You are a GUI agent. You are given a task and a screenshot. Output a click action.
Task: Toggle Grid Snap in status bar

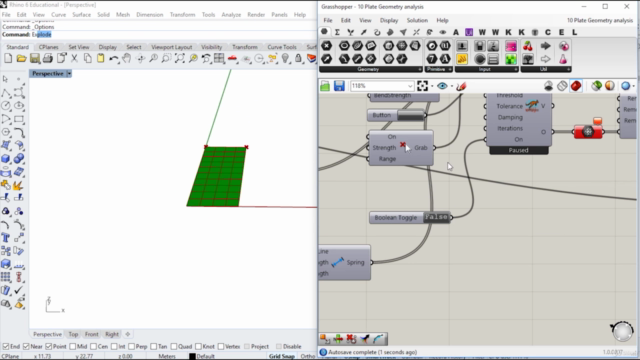(x=282, y=356)
